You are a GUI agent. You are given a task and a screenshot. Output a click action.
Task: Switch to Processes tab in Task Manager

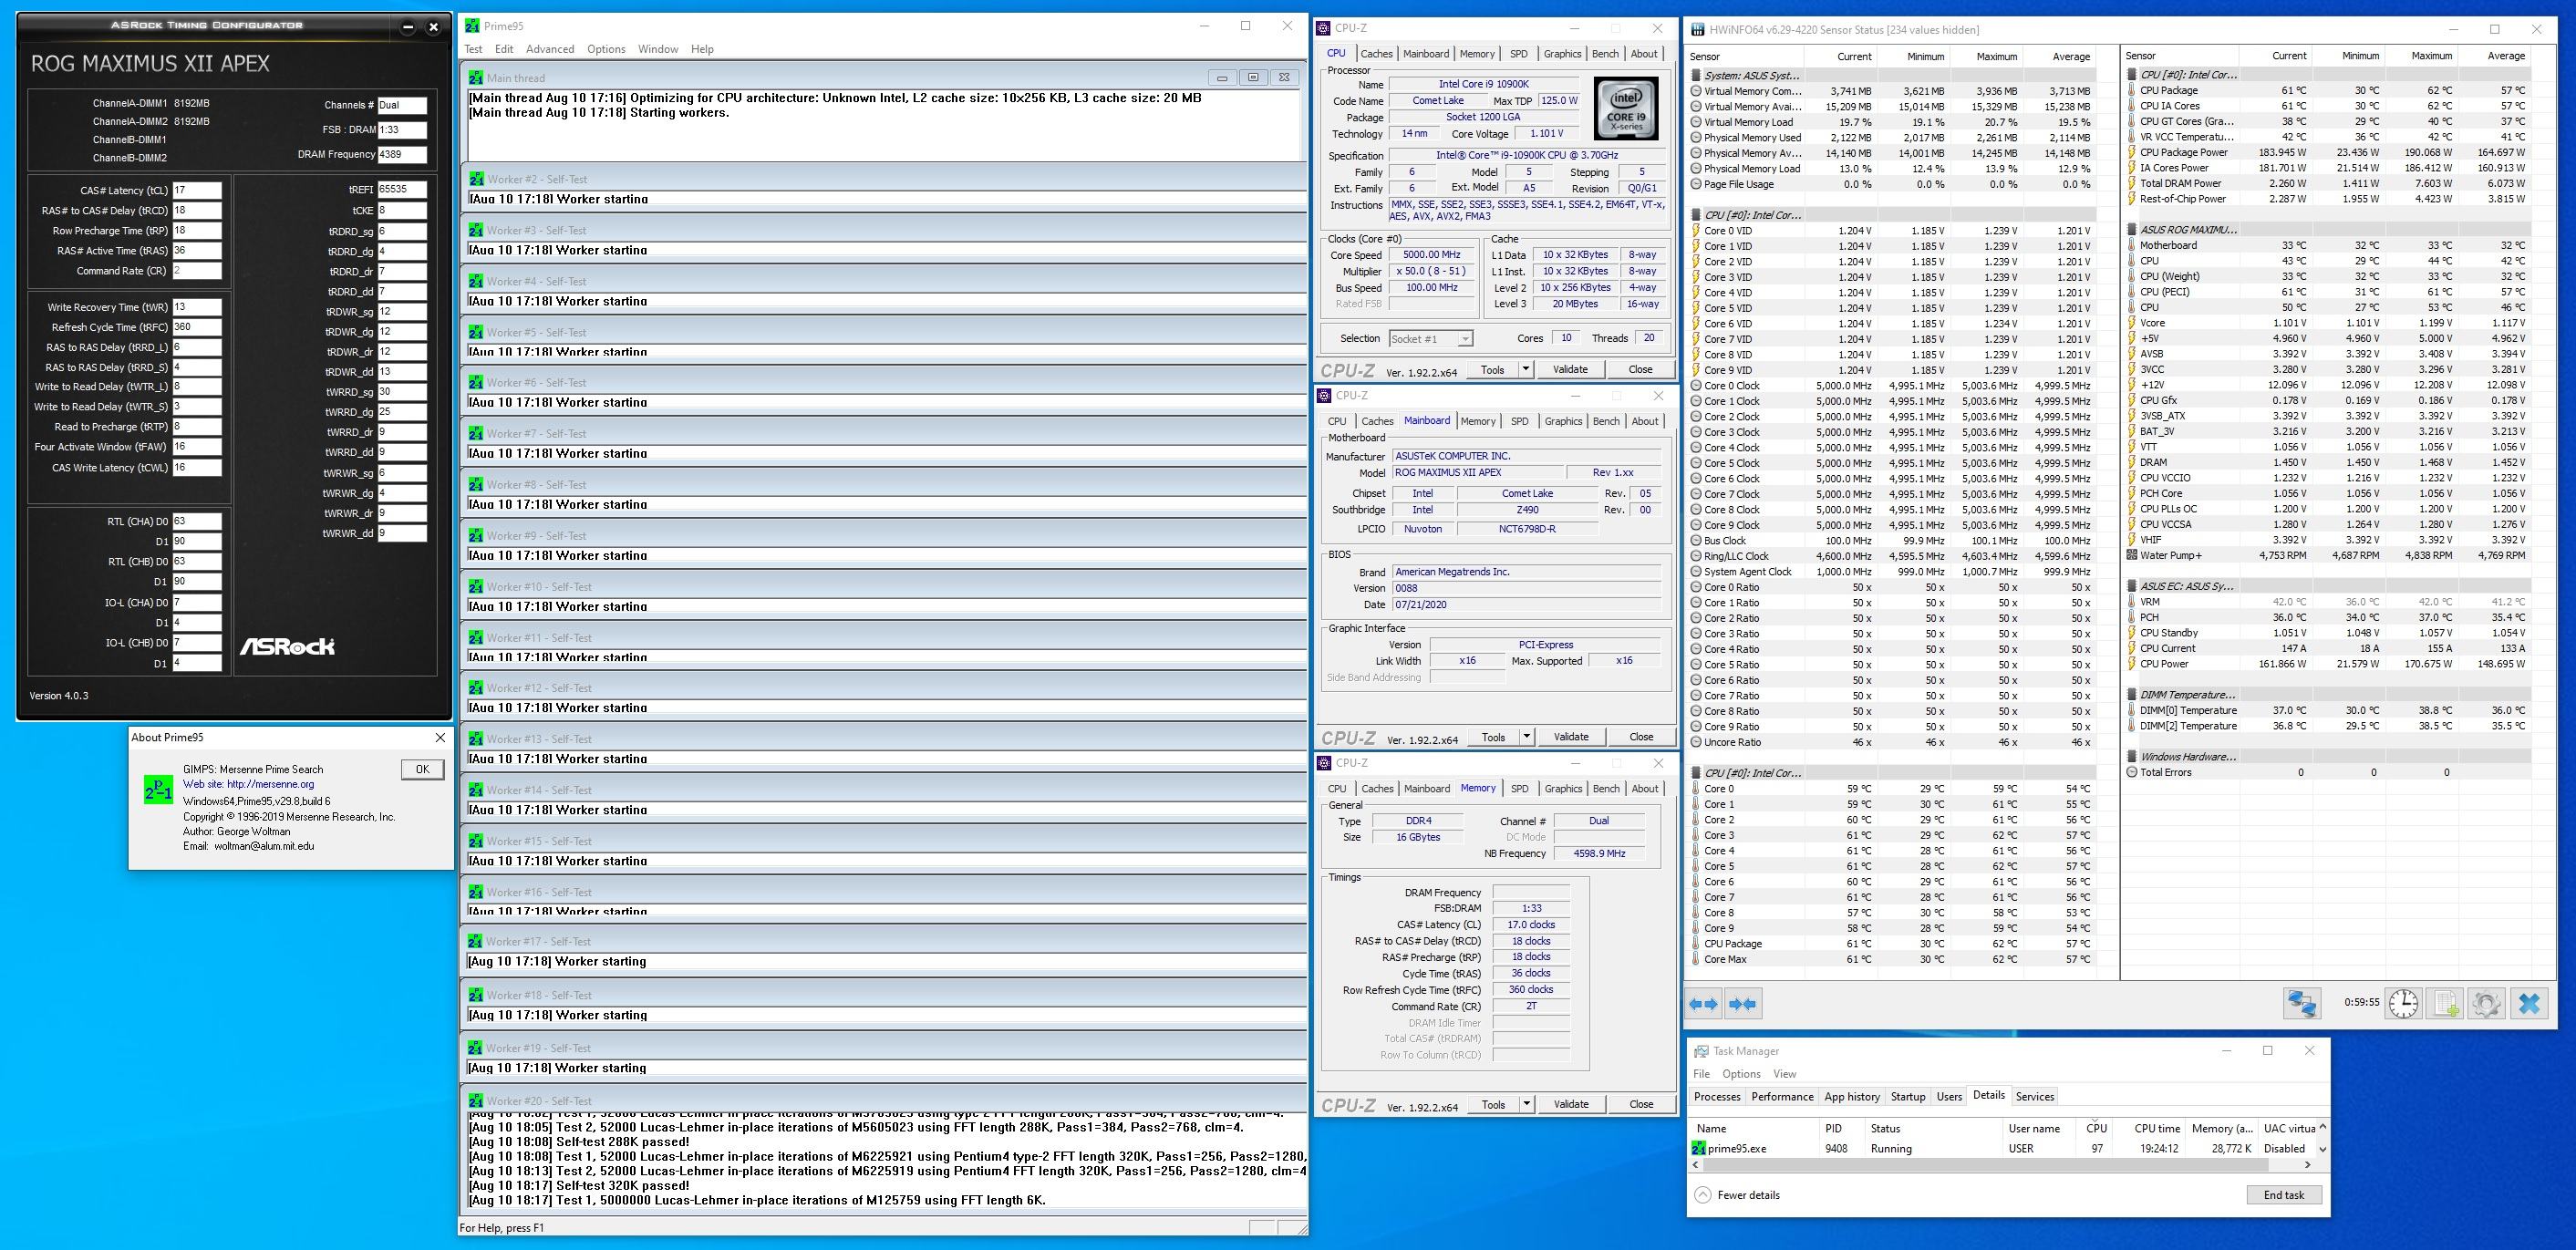click(x=1717, y=1096)
